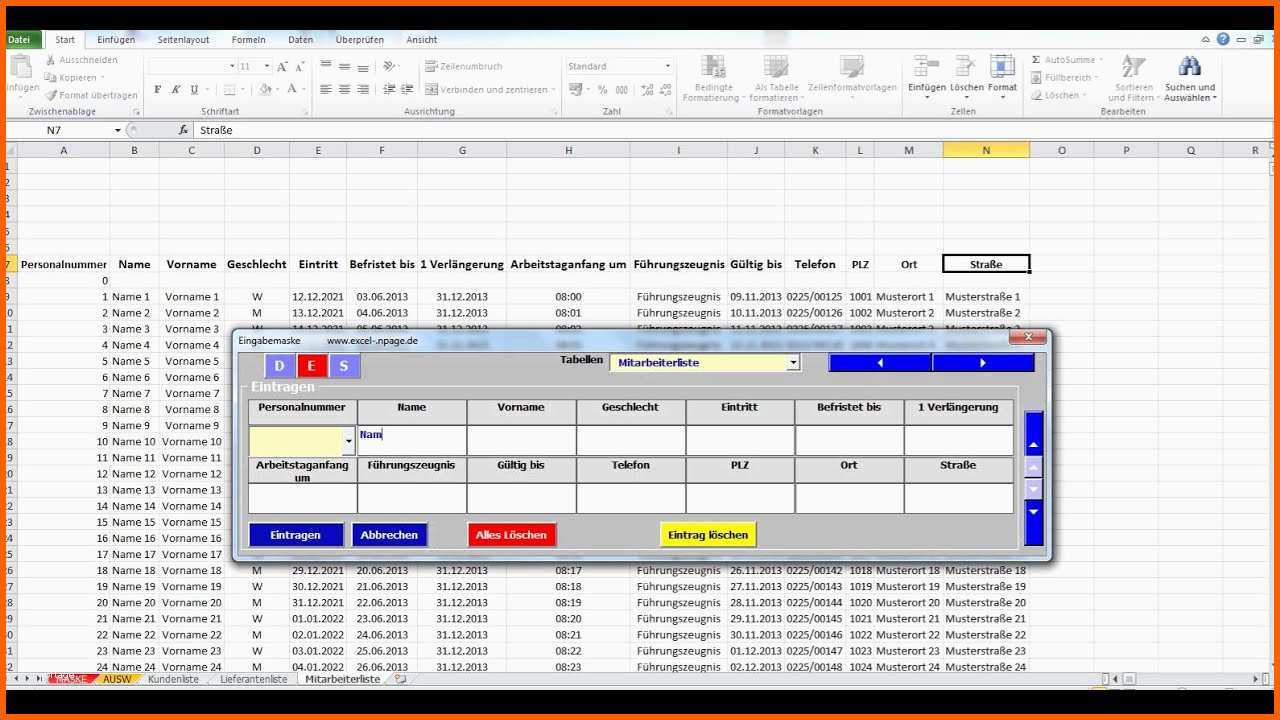Open the Tabellen dropdown showing Mitarbeiterliste

point(793,363)
